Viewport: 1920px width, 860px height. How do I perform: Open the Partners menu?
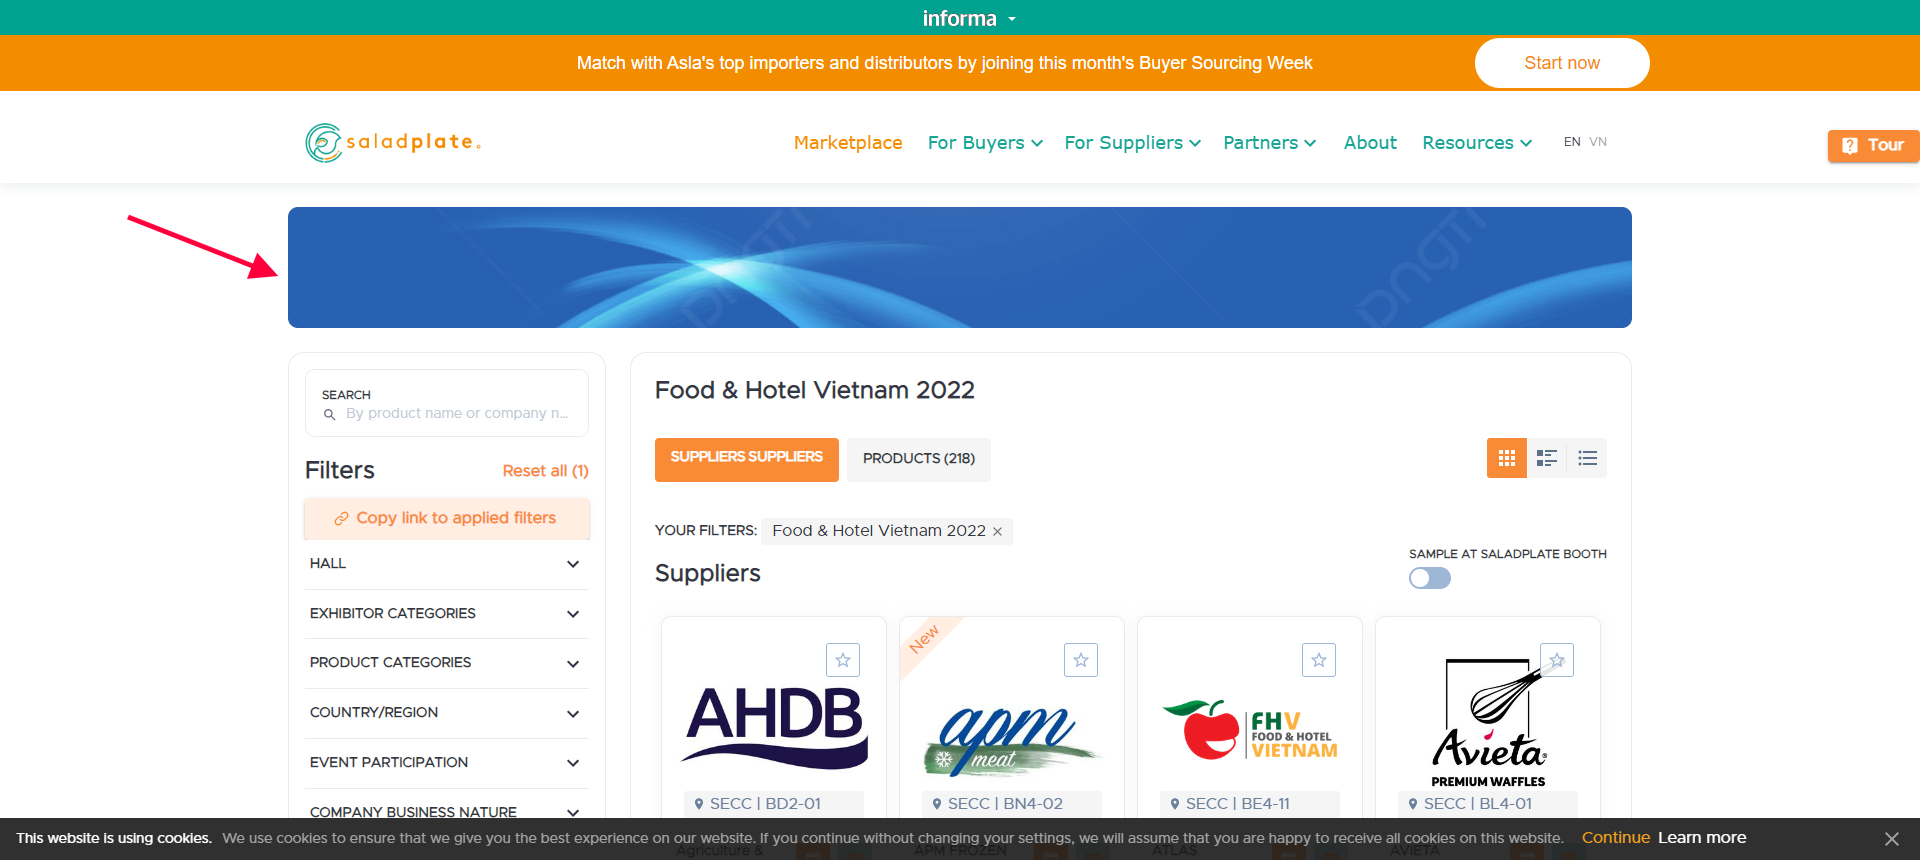[x=1269, y=143]
